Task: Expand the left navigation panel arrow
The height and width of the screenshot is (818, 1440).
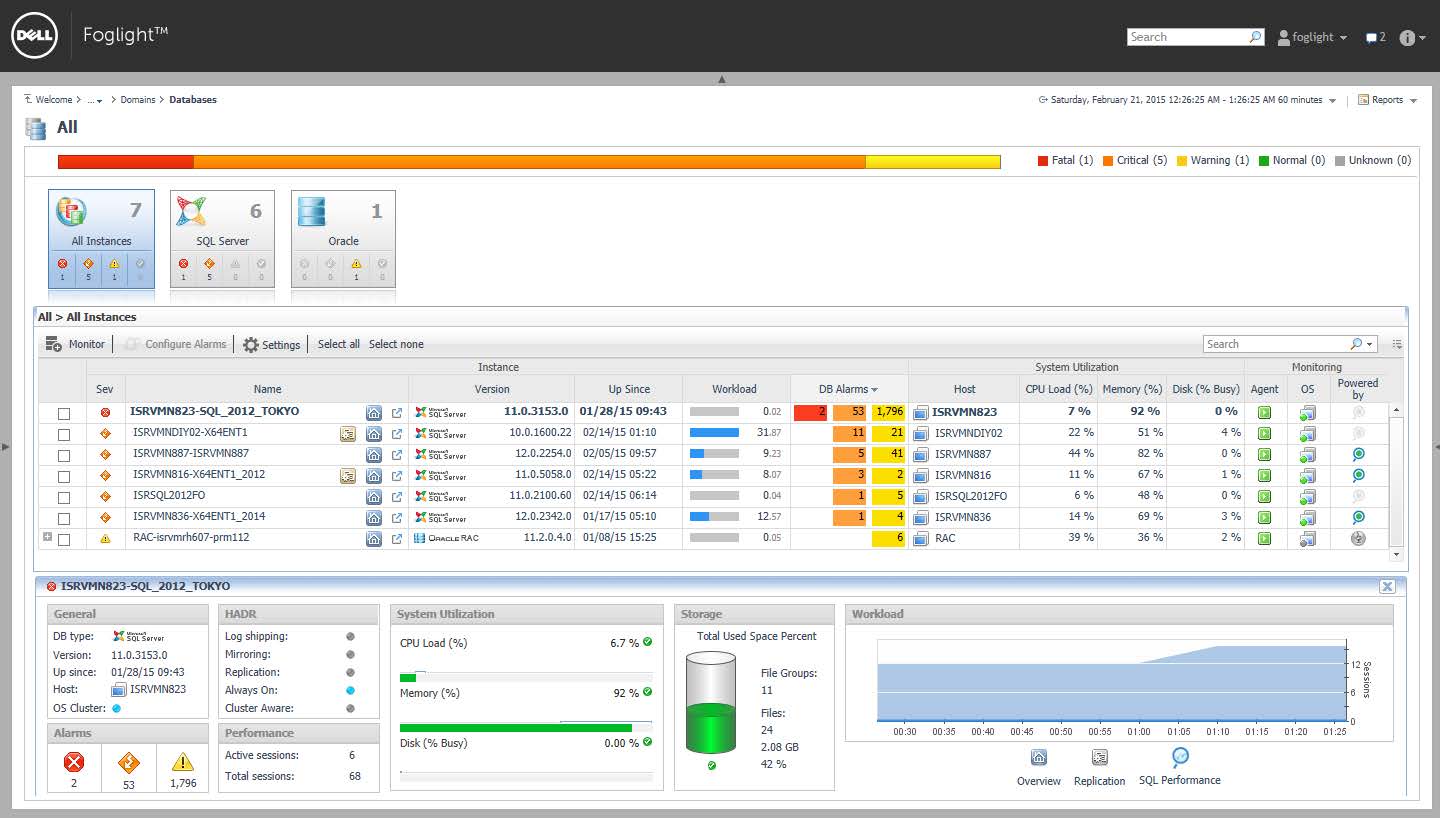Action: (x=6, y=446)
